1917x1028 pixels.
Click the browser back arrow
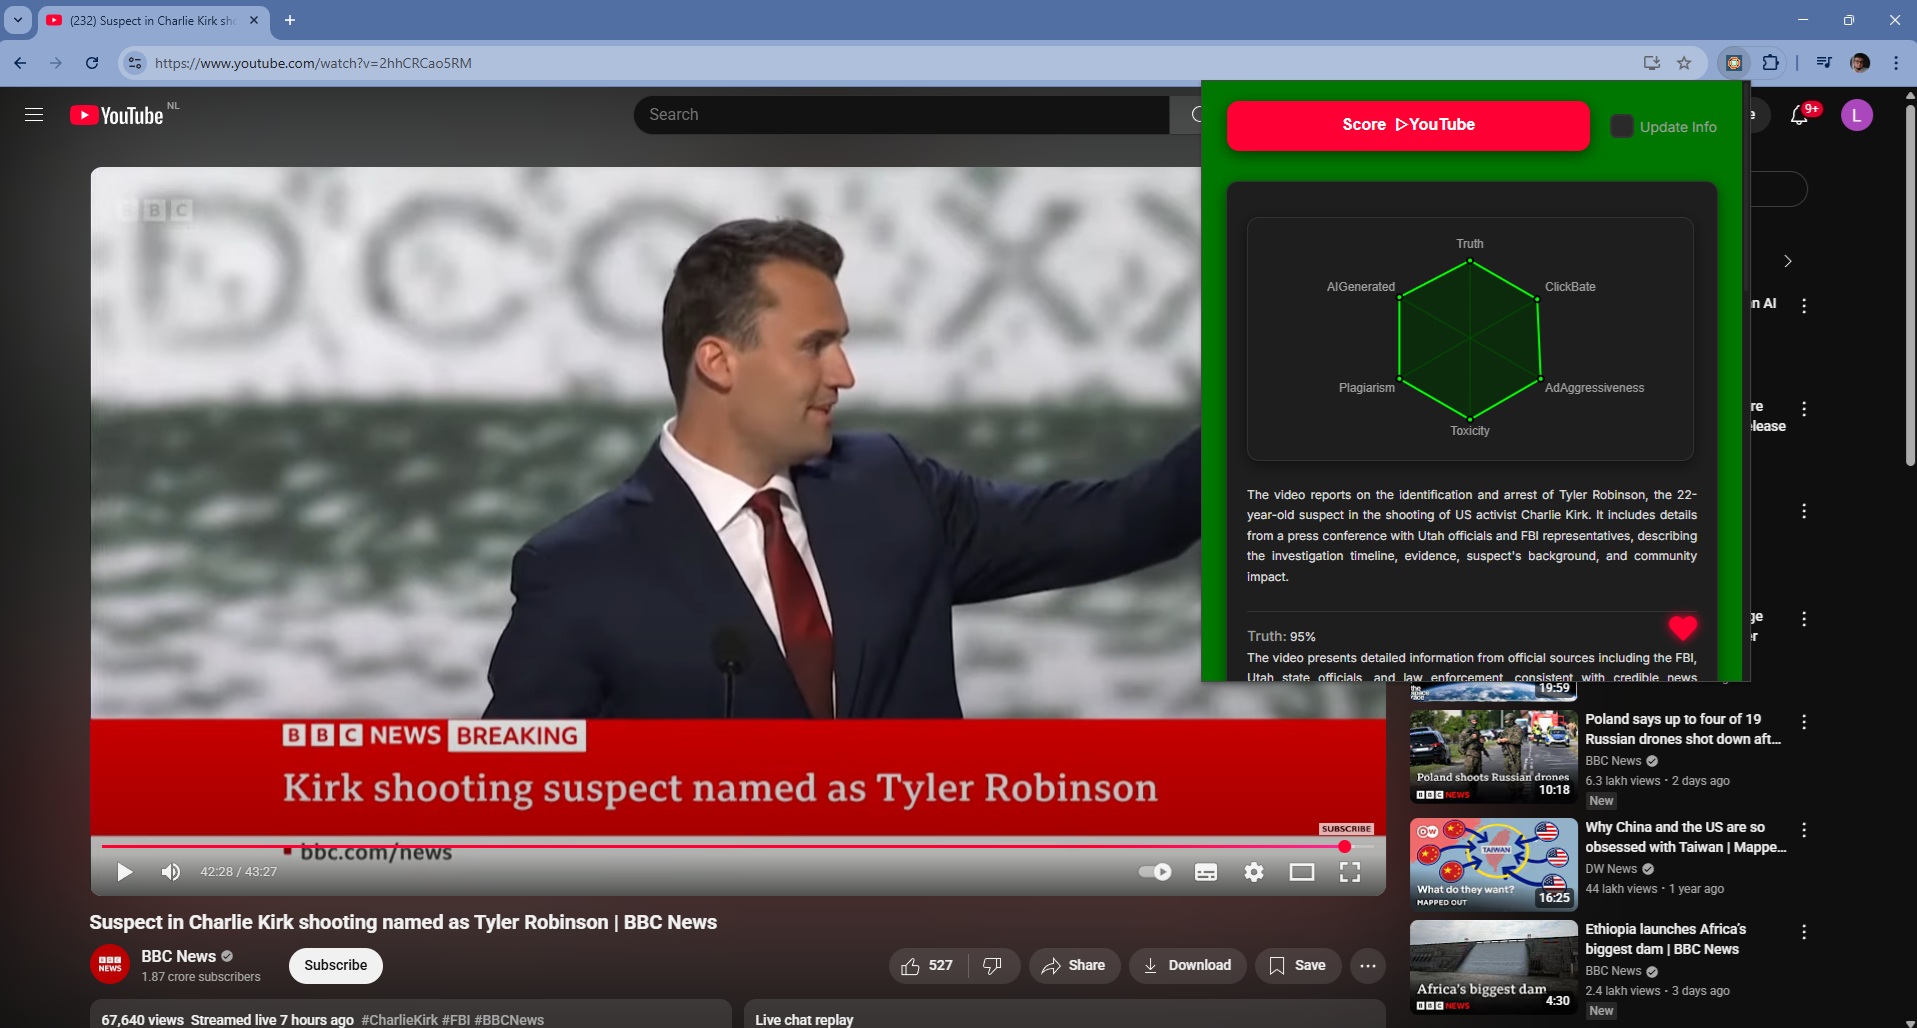[x=20, y=63]
